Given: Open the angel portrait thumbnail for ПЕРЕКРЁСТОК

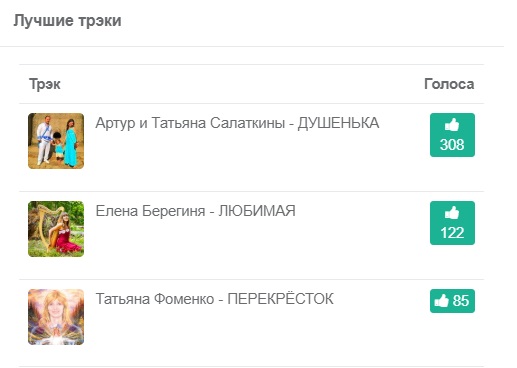Looking at the screenshot, I should coord(56,317).
